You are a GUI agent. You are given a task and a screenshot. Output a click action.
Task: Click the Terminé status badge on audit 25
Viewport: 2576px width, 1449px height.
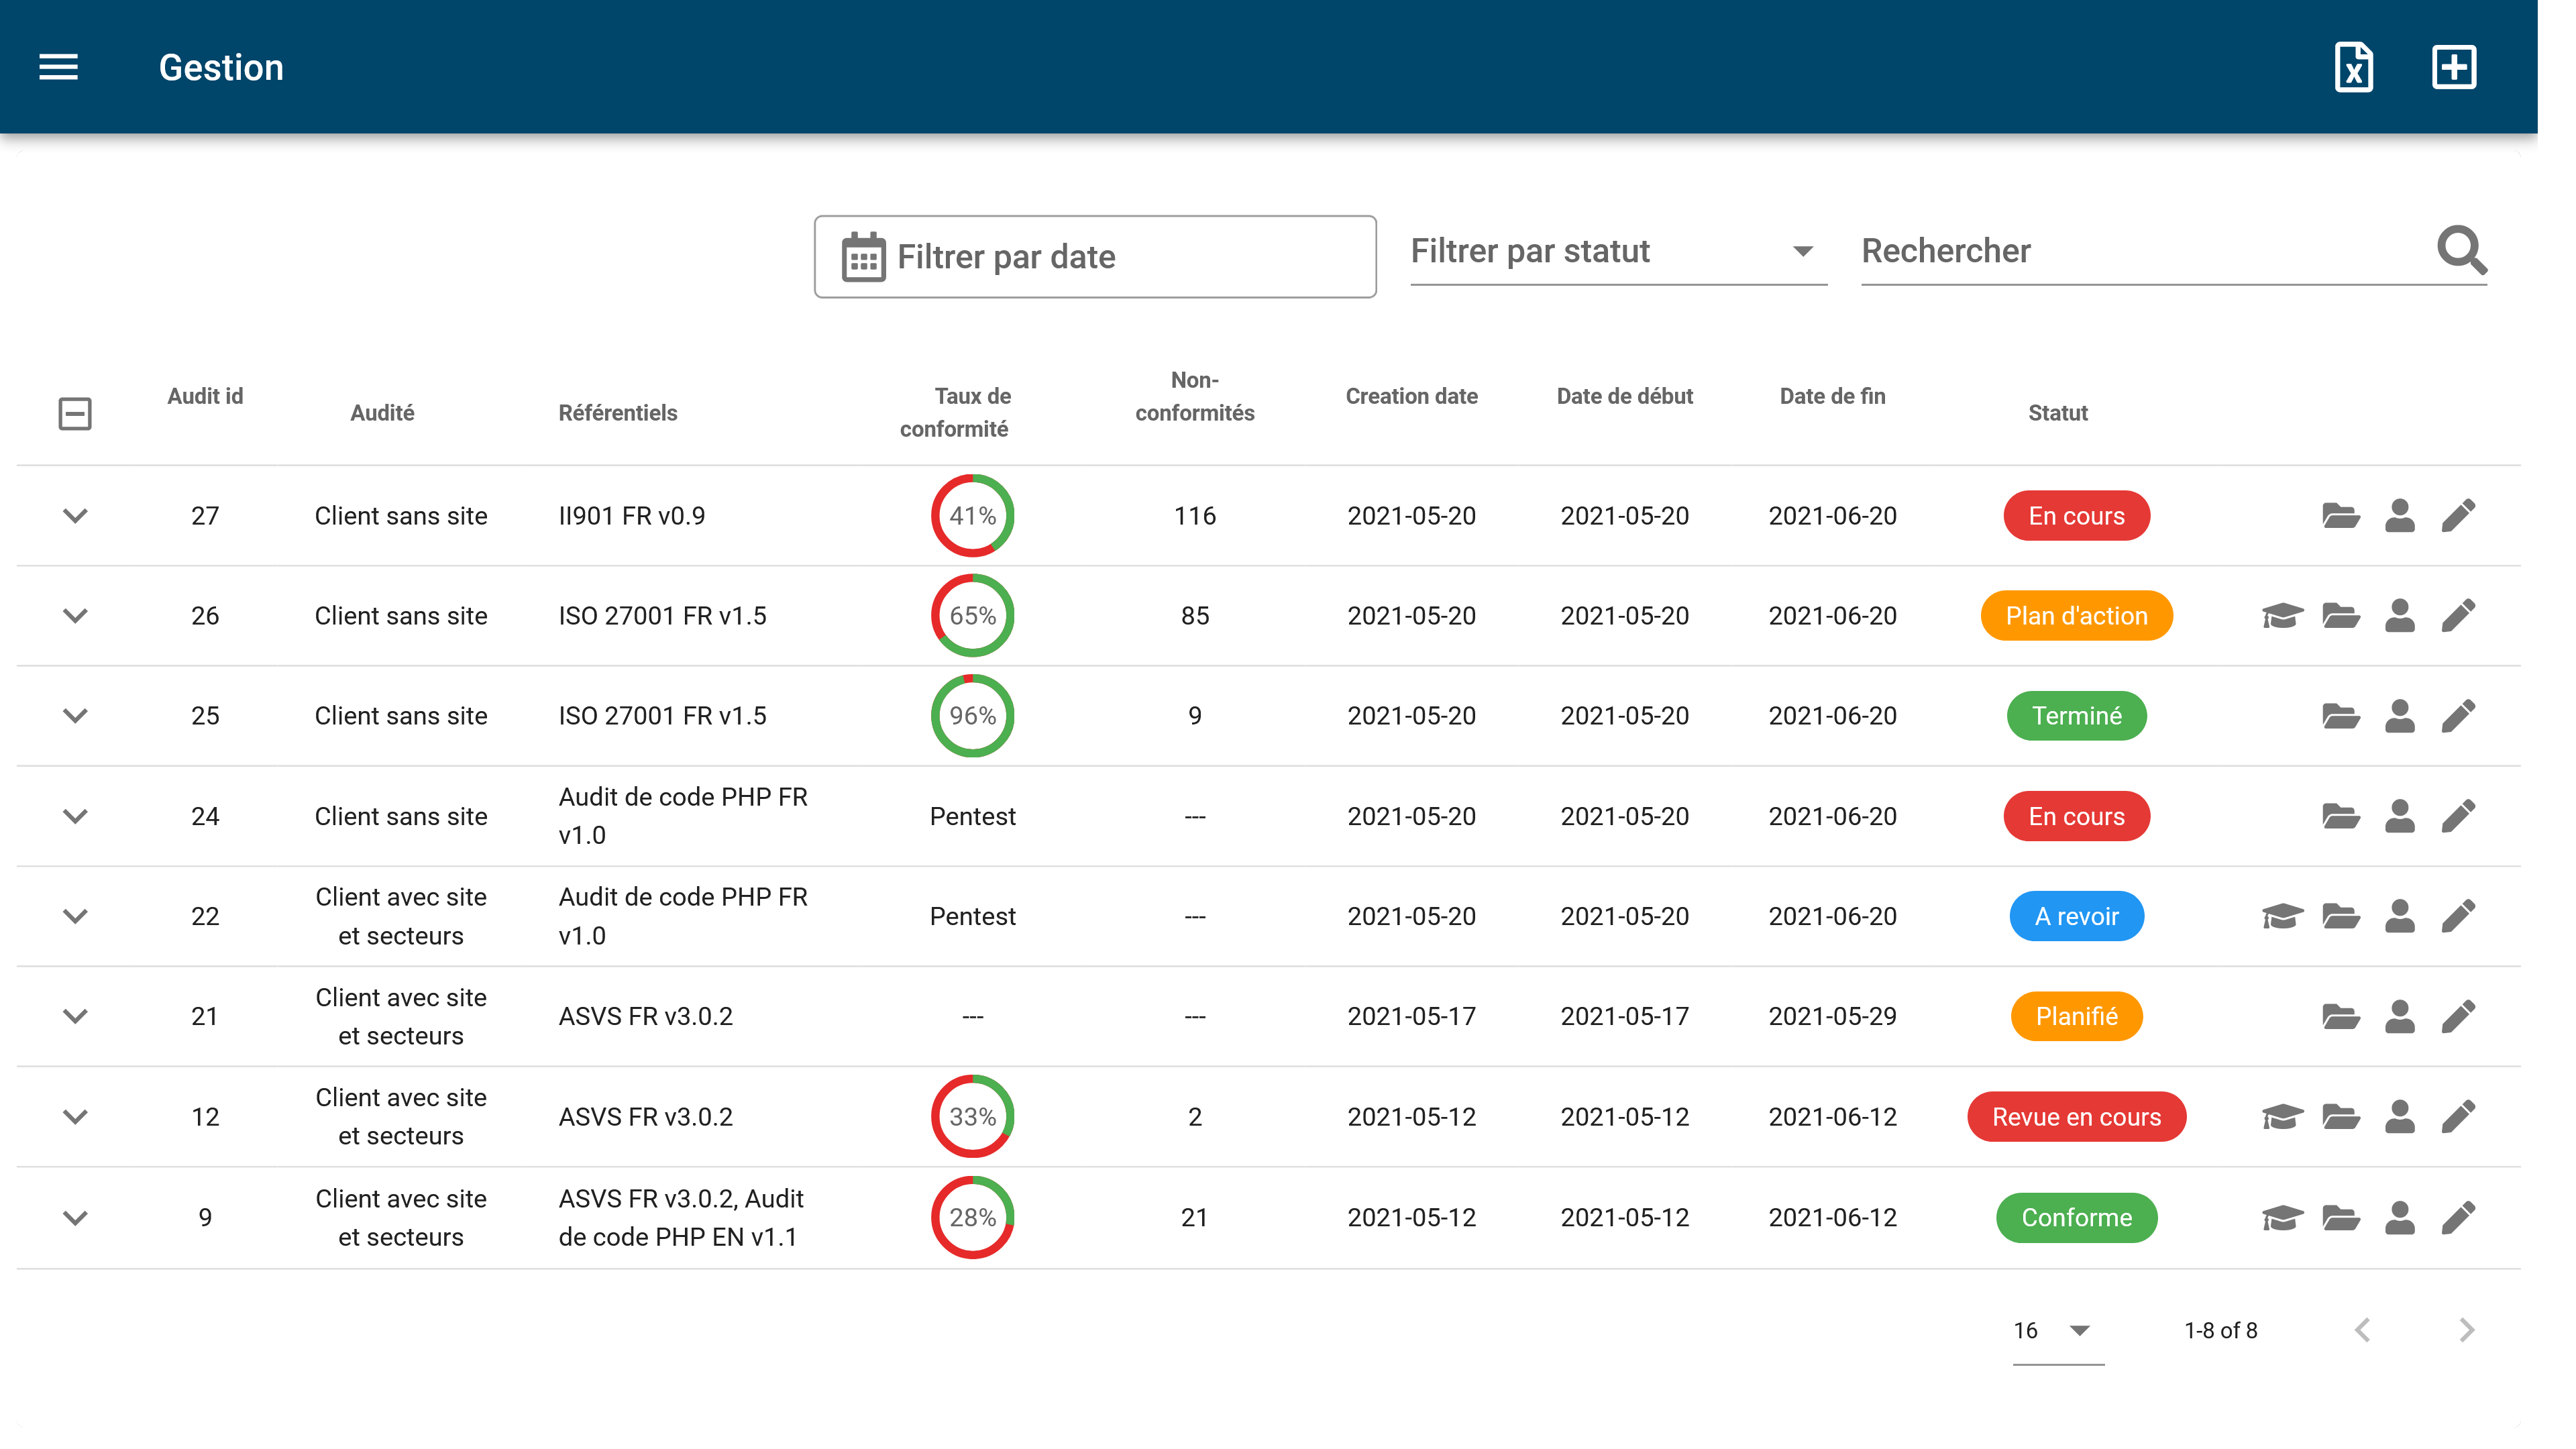(2076, 715)
